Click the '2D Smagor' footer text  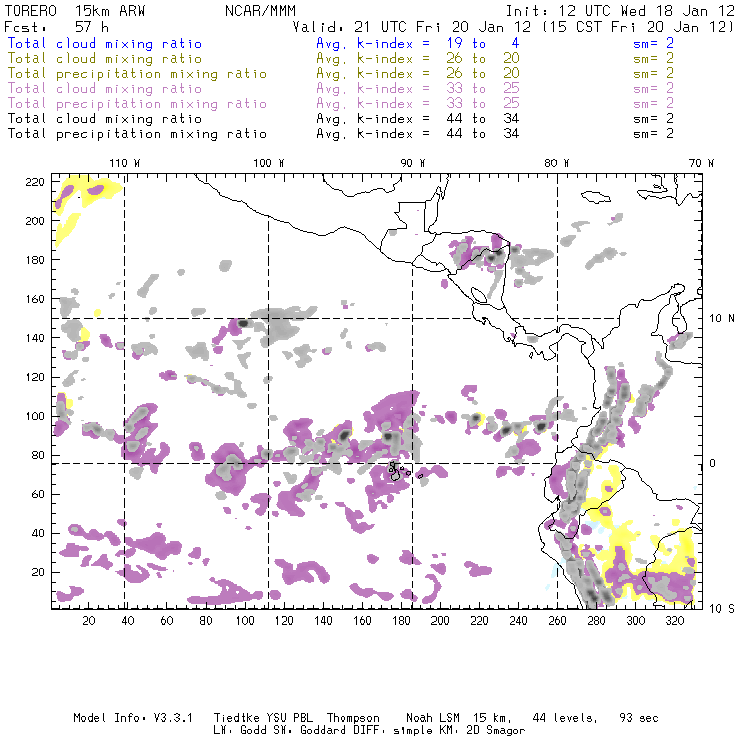click(x=496, y=731)
